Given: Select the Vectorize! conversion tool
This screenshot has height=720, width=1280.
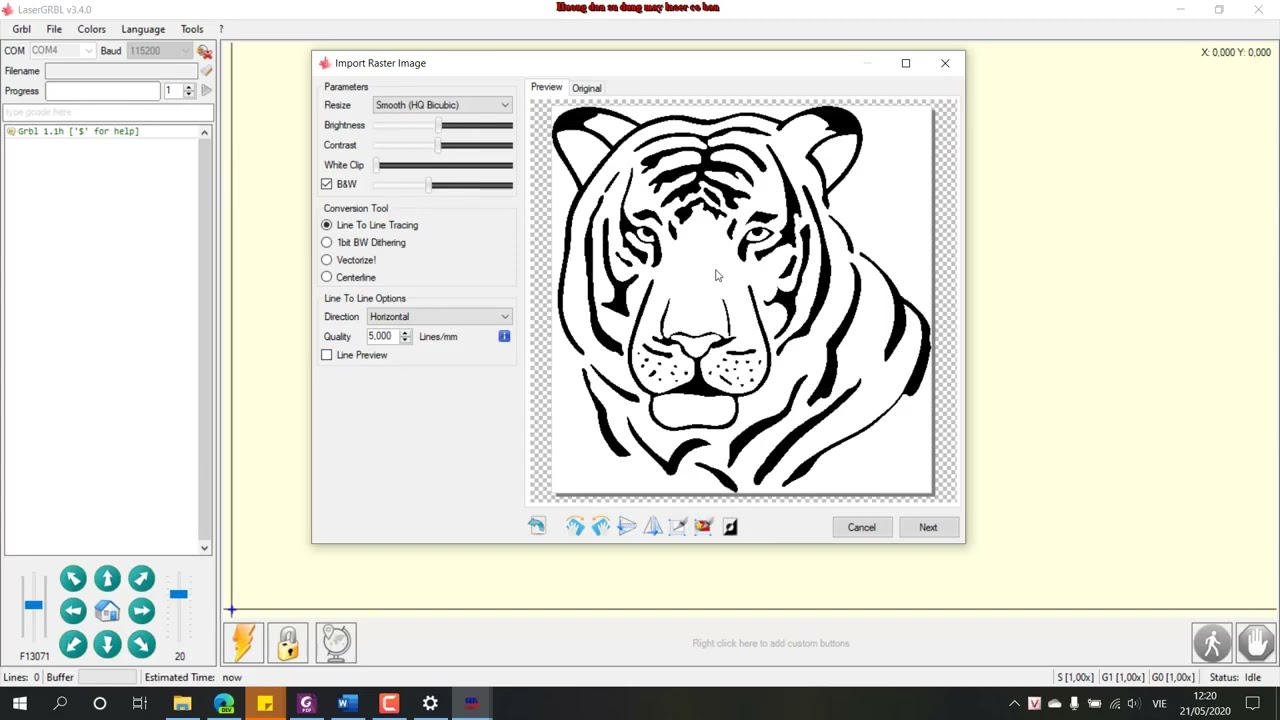Looking at the screenshot, I should point(326,260).
